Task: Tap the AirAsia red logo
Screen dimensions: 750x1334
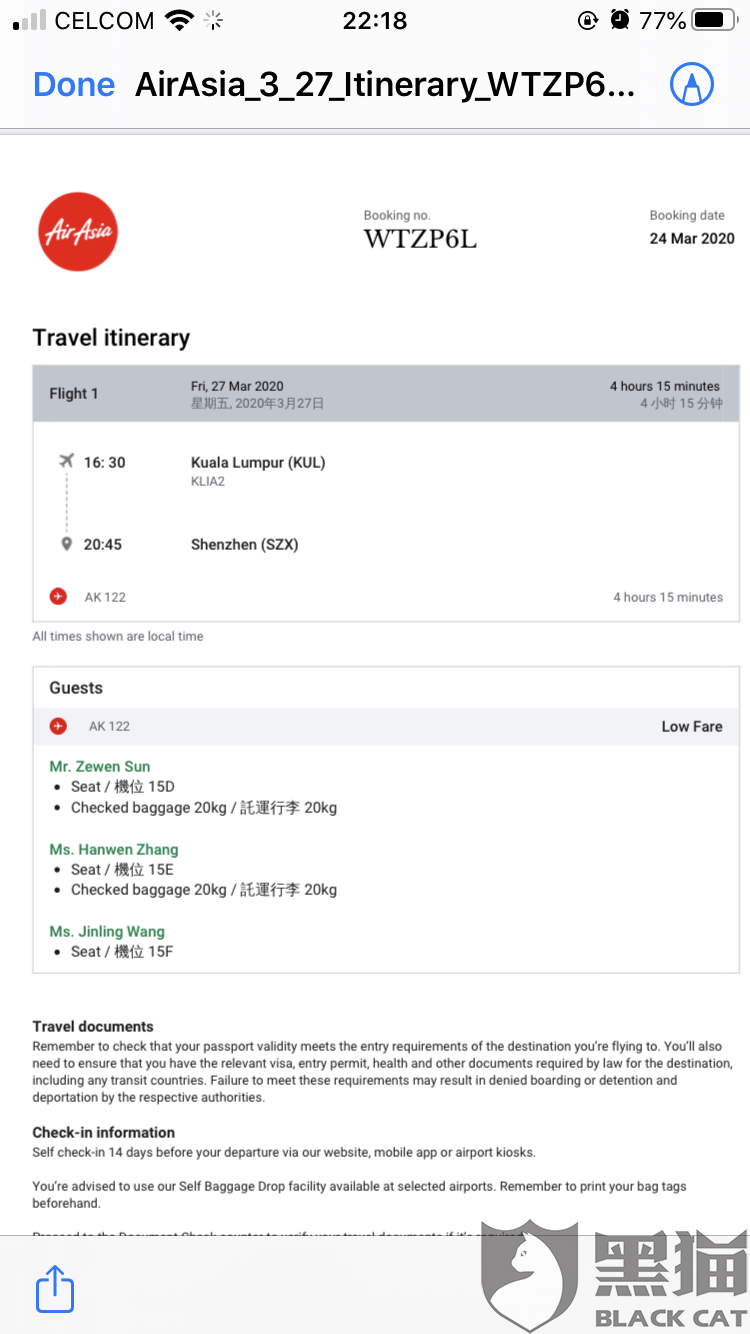Action: [78, 232]
